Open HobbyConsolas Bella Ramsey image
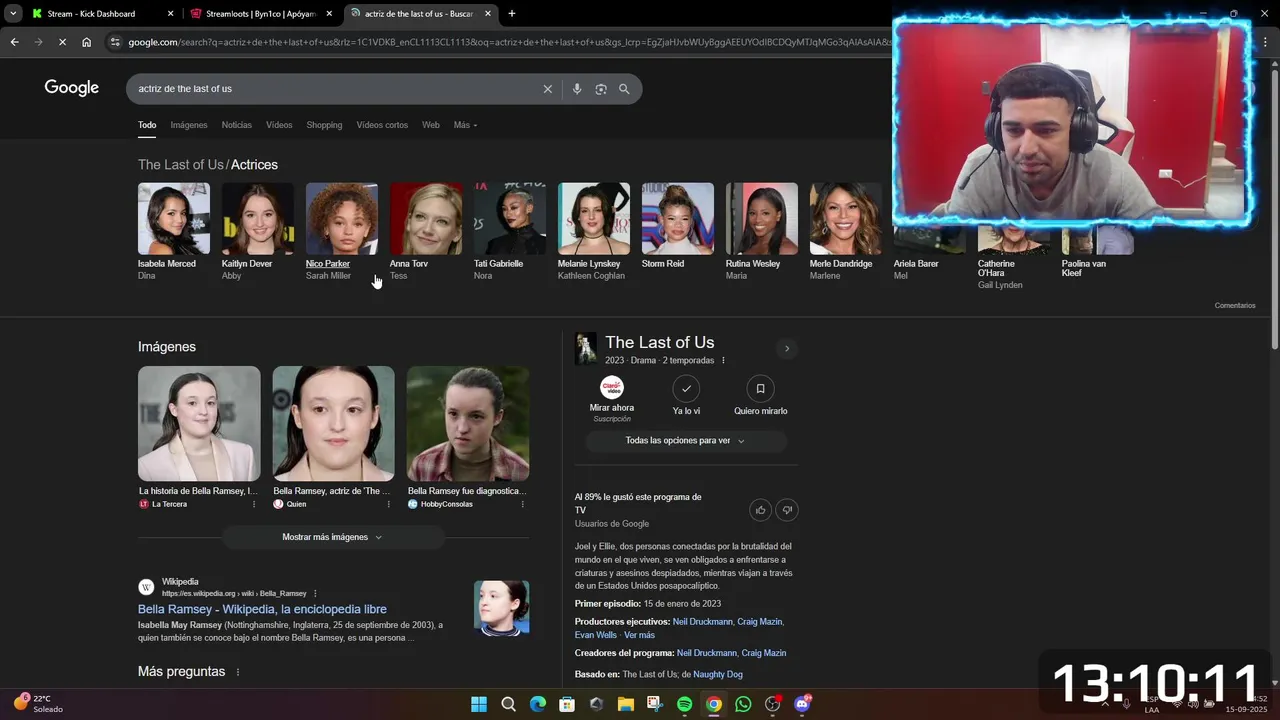 468,423
